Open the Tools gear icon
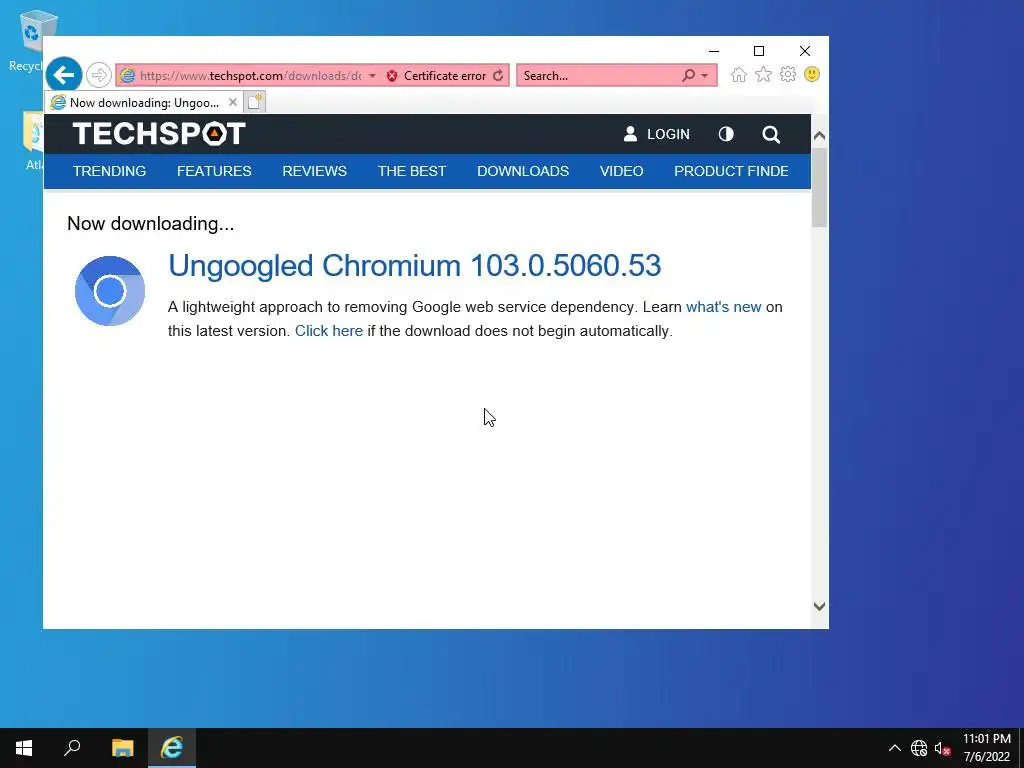The image size is (1024, 768). [x=788, y=74]
